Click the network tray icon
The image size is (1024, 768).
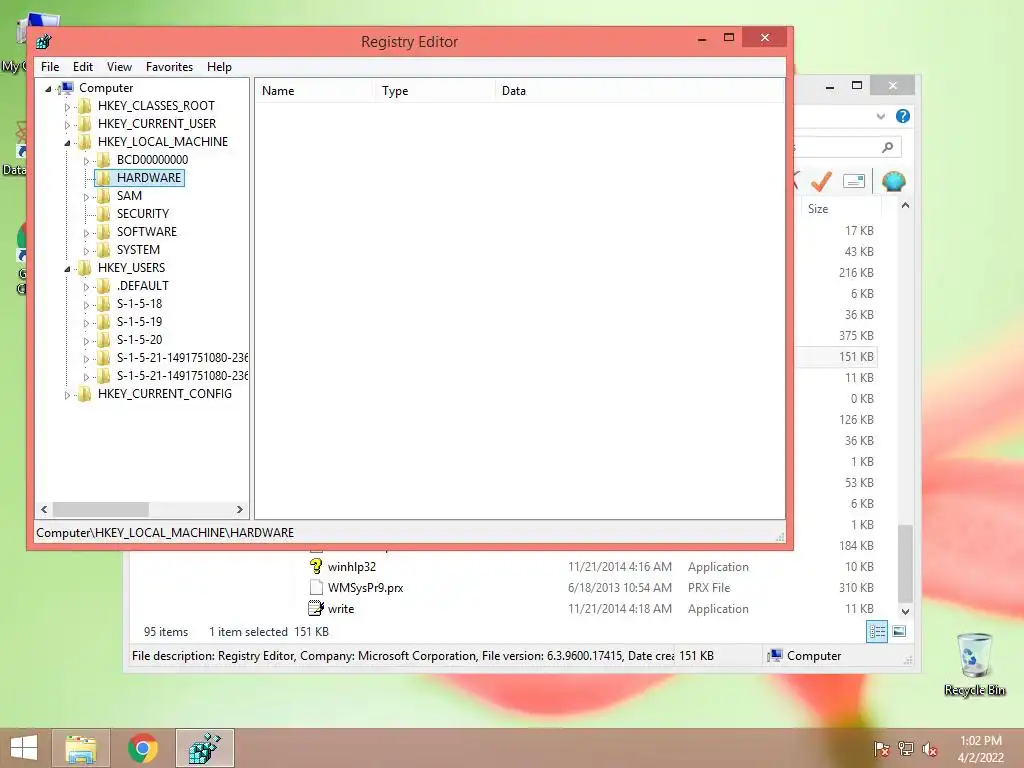point(906,749)
